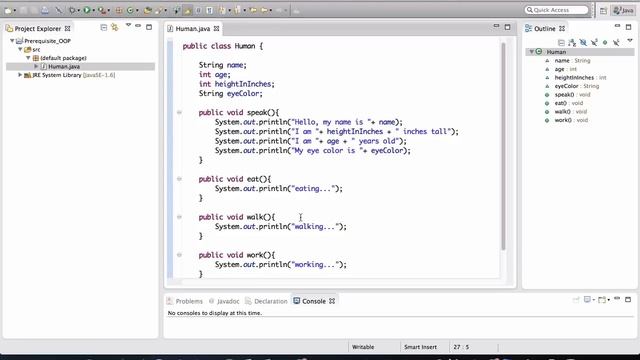This screenshot has width=640, height=360.
Task: Click the Display Selected Console icon
Action: tap(588, 300)
